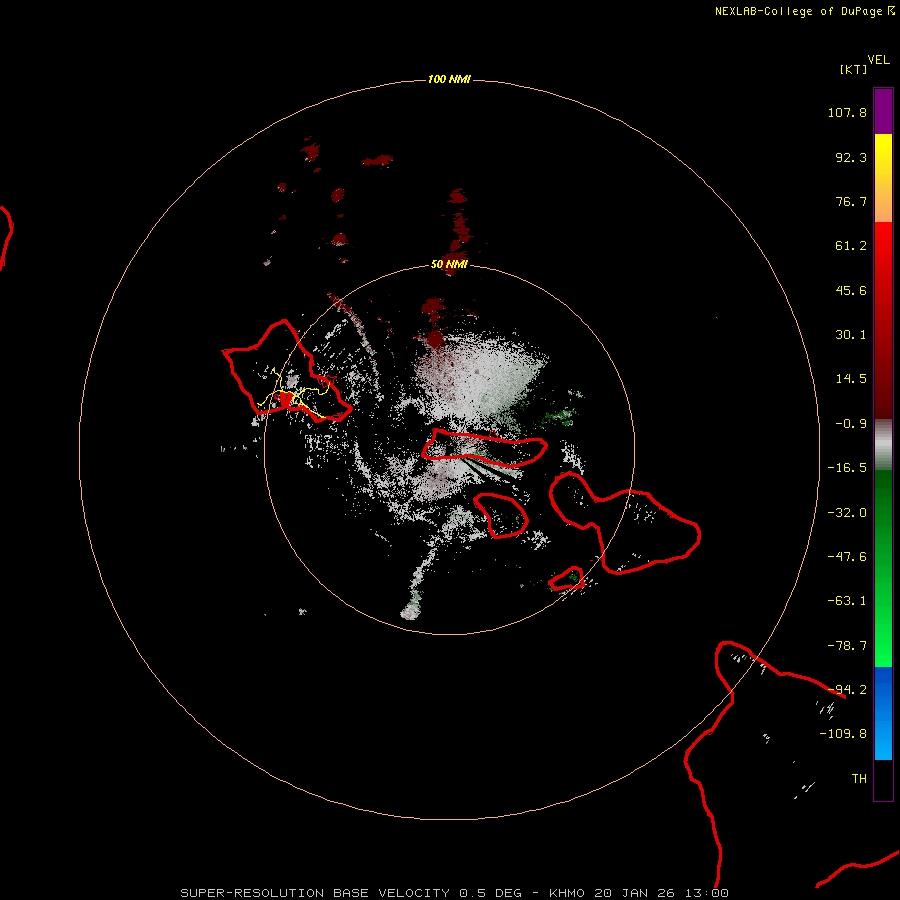This screenshot has height=900, width=900.
Task: Select the -47.6 scale value
Action: [847, 557]
